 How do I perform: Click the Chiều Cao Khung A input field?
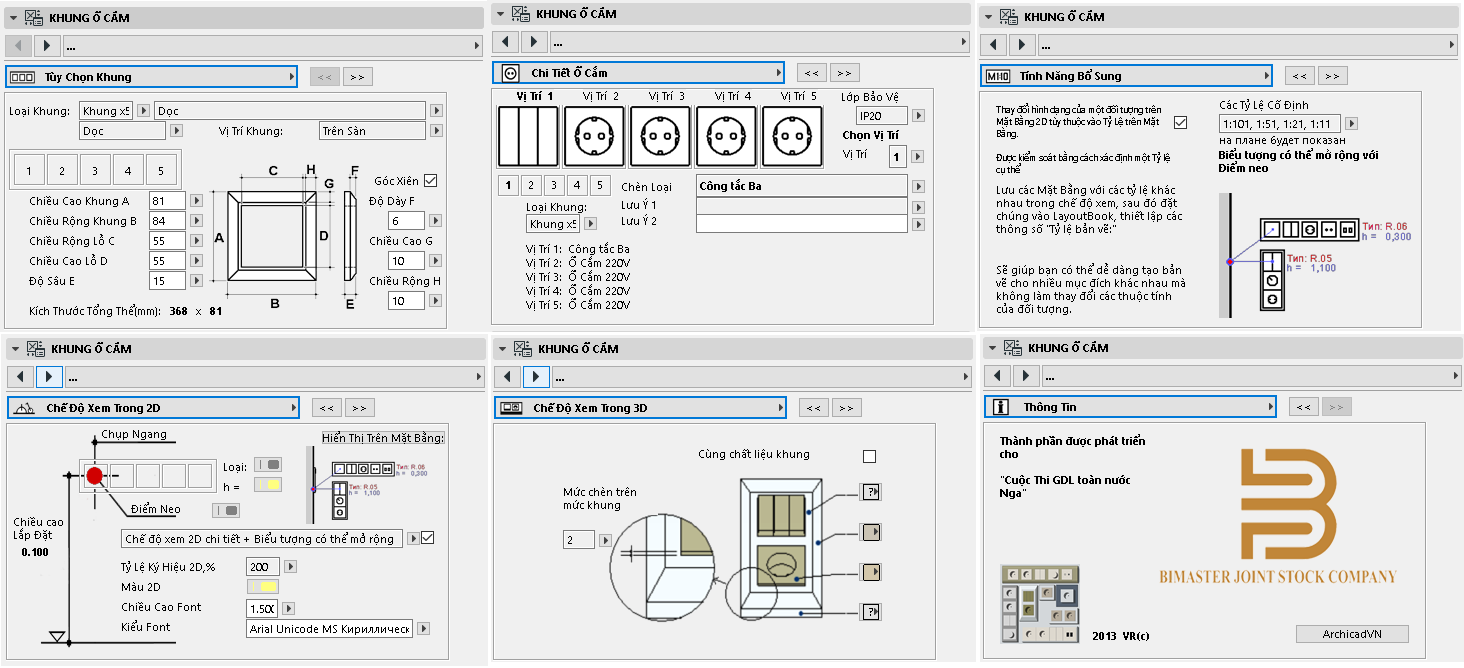(x=167, y=201)
